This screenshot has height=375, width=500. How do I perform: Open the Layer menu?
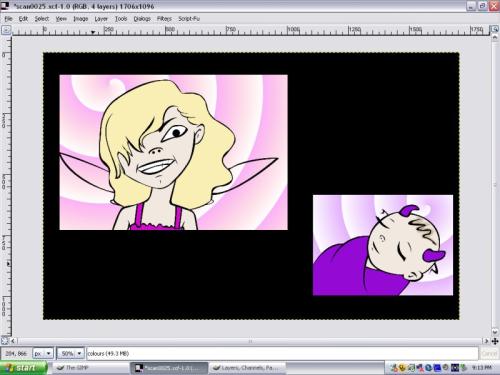[101, 19]
